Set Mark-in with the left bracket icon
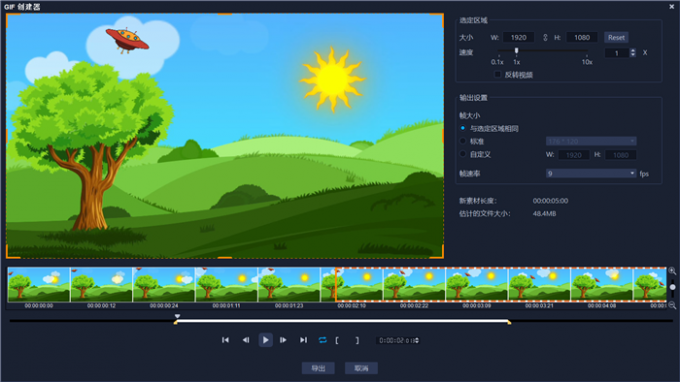 (337, 340)
